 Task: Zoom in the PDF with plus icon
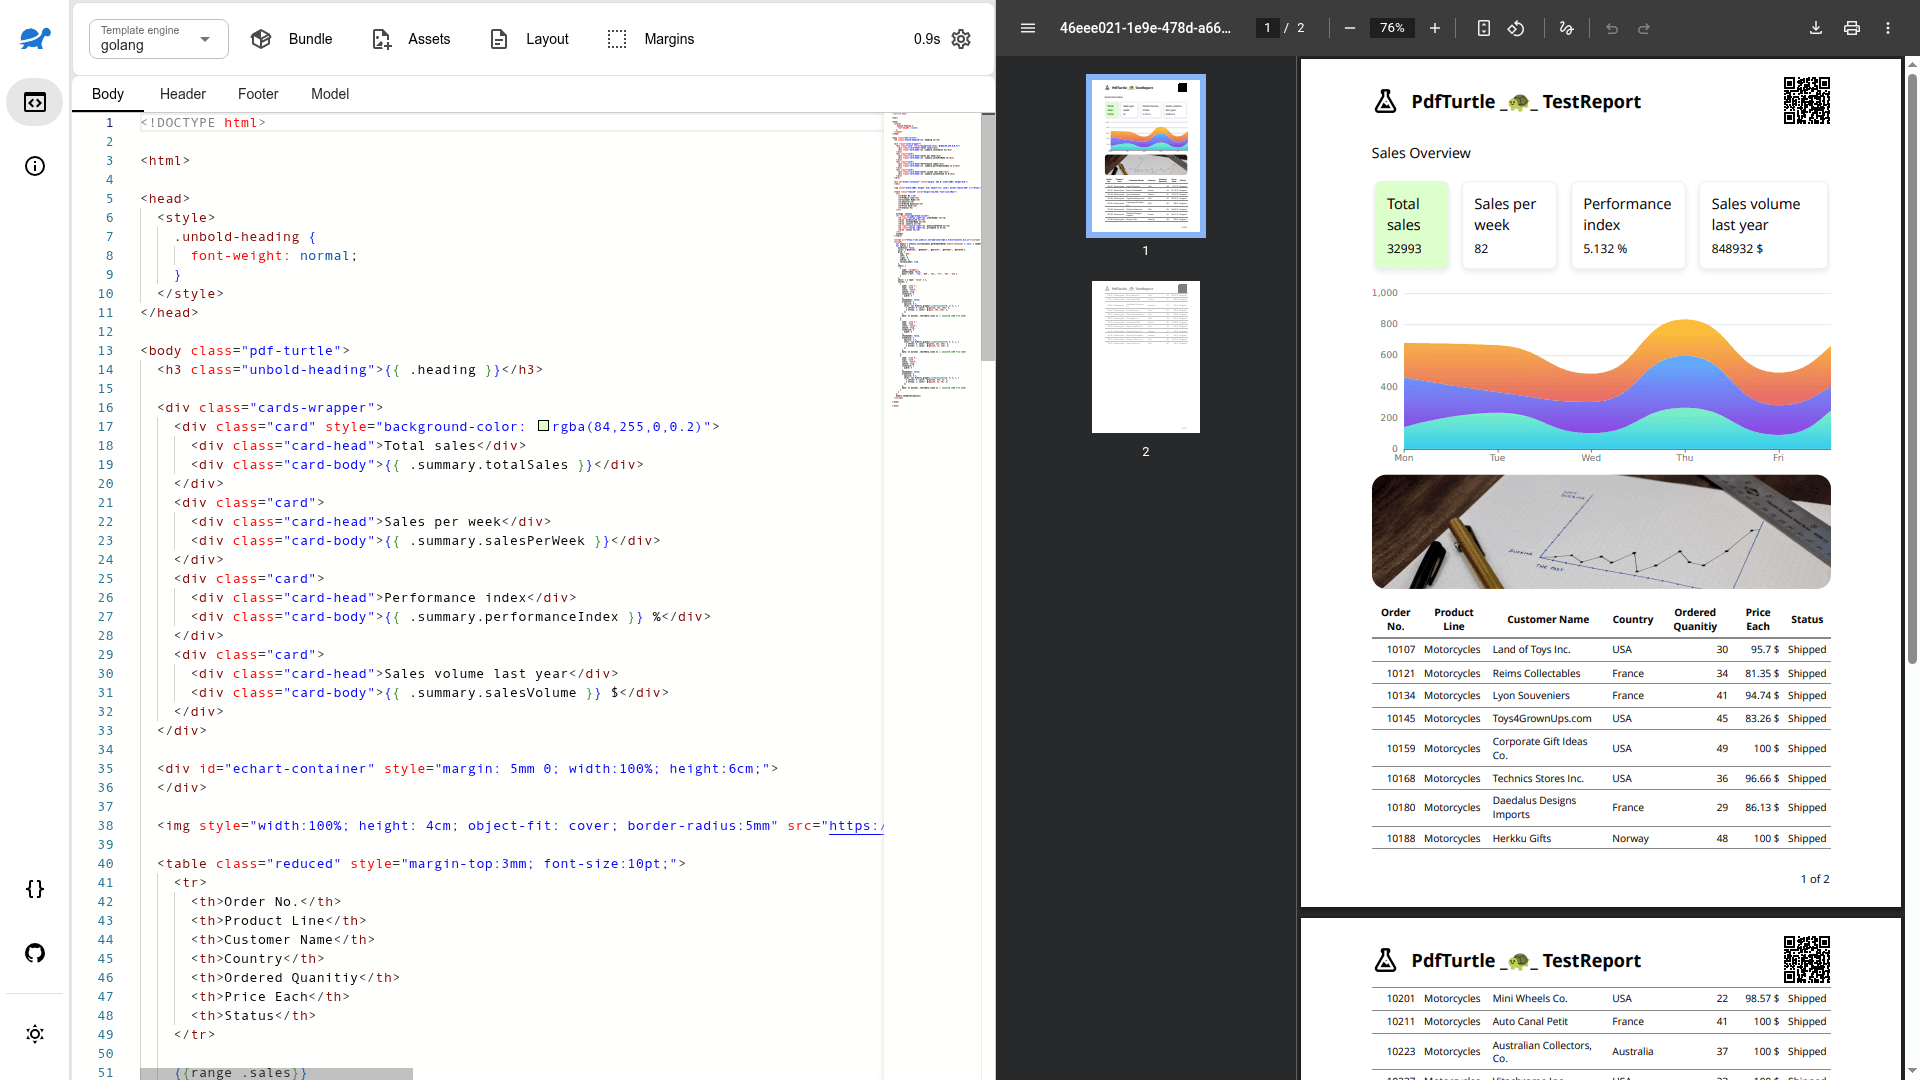pyautogui.click(x=1435, y=28)
